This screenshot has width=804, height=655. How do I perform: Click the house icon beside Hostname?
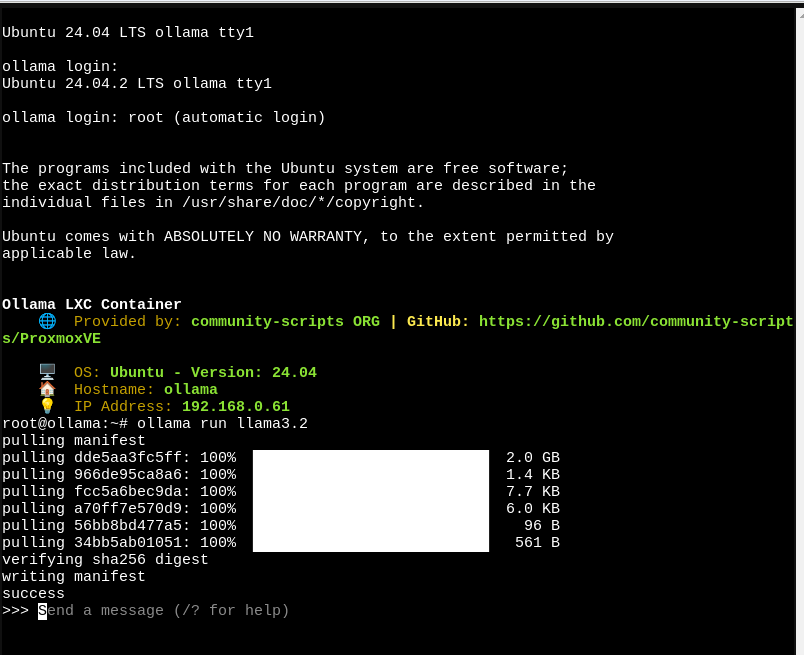point(47,389)
